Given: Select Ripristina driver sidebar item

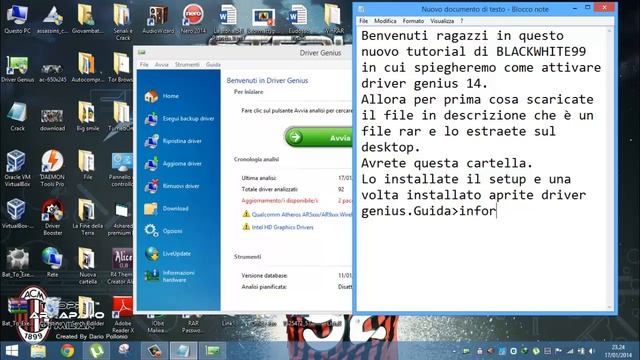Looking at the screenshot, I should click(173, 141).
